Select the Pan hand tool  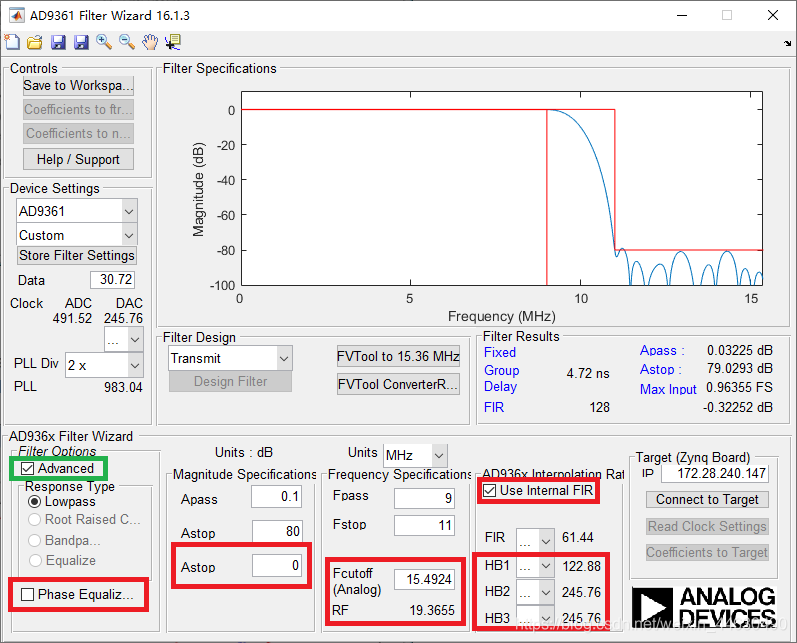(150, 42)
